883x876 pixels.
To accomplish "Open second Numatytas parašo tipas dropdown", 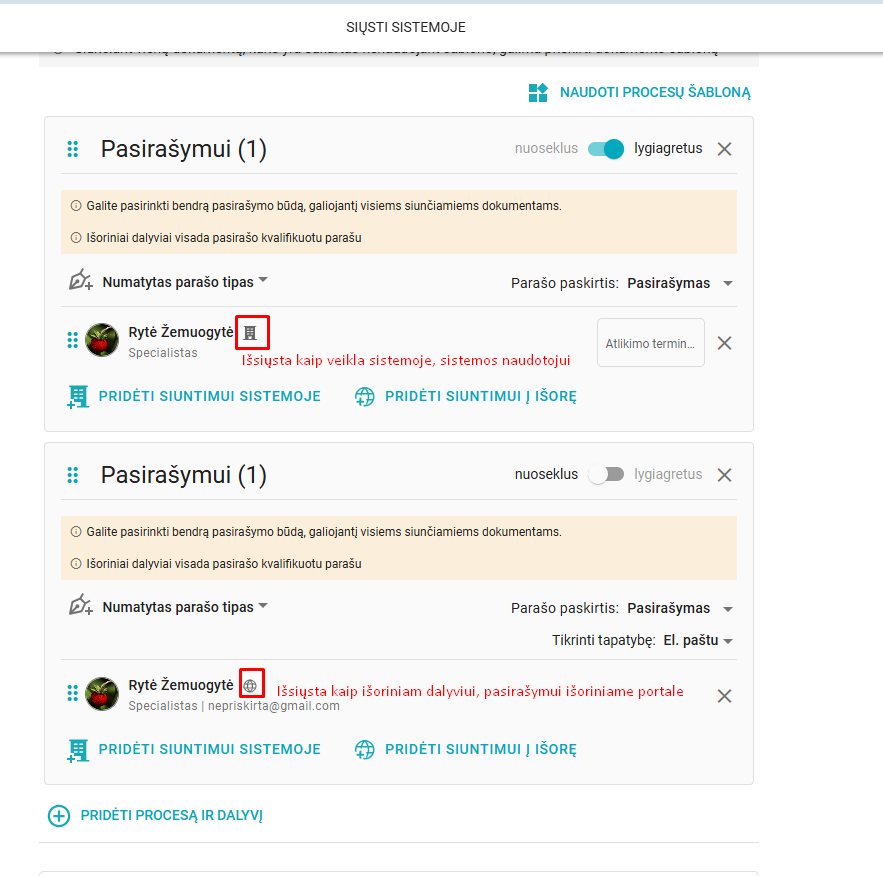I will (186, 607).
